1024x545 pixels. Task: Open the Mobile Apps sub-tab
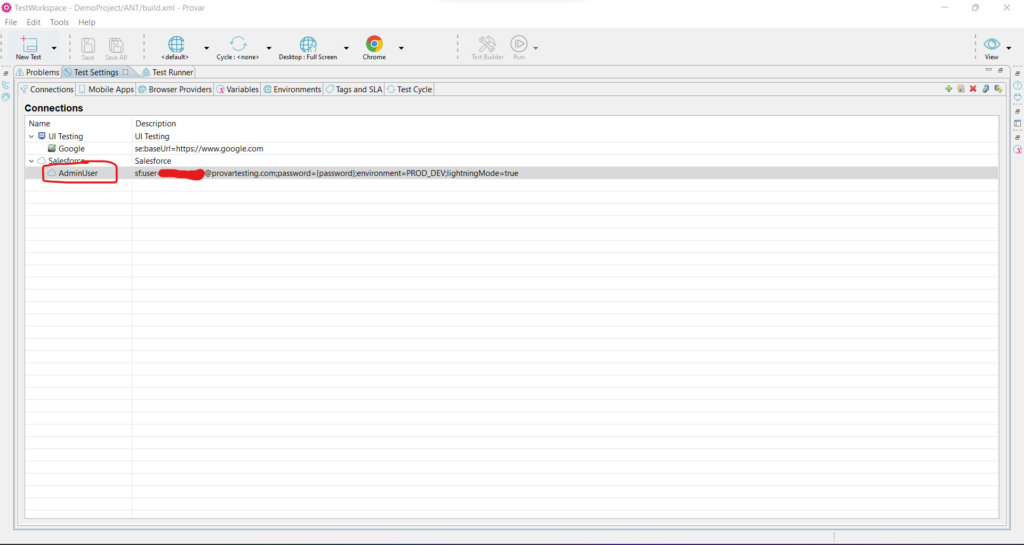point(106,89)
